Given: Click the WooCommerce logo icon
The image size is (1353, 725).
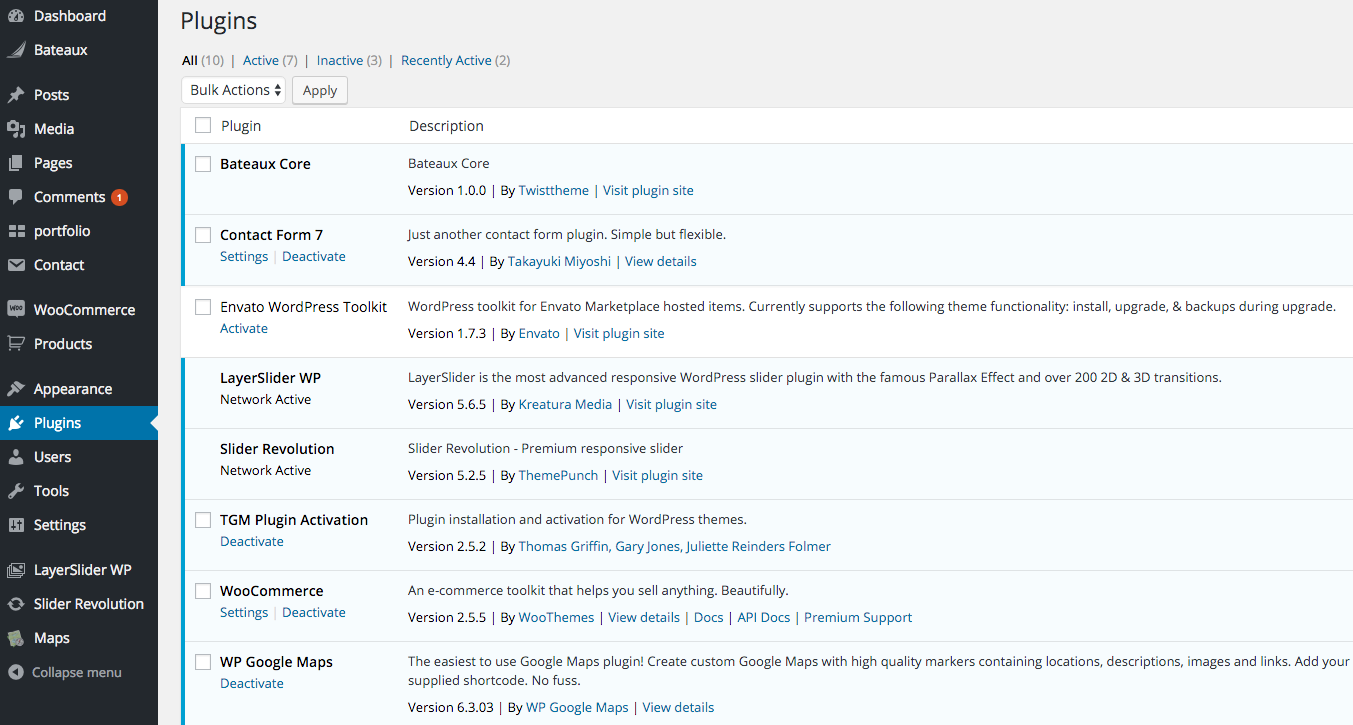Looking at the screenshot, I should pyautogui.click(x=16, y=310).
